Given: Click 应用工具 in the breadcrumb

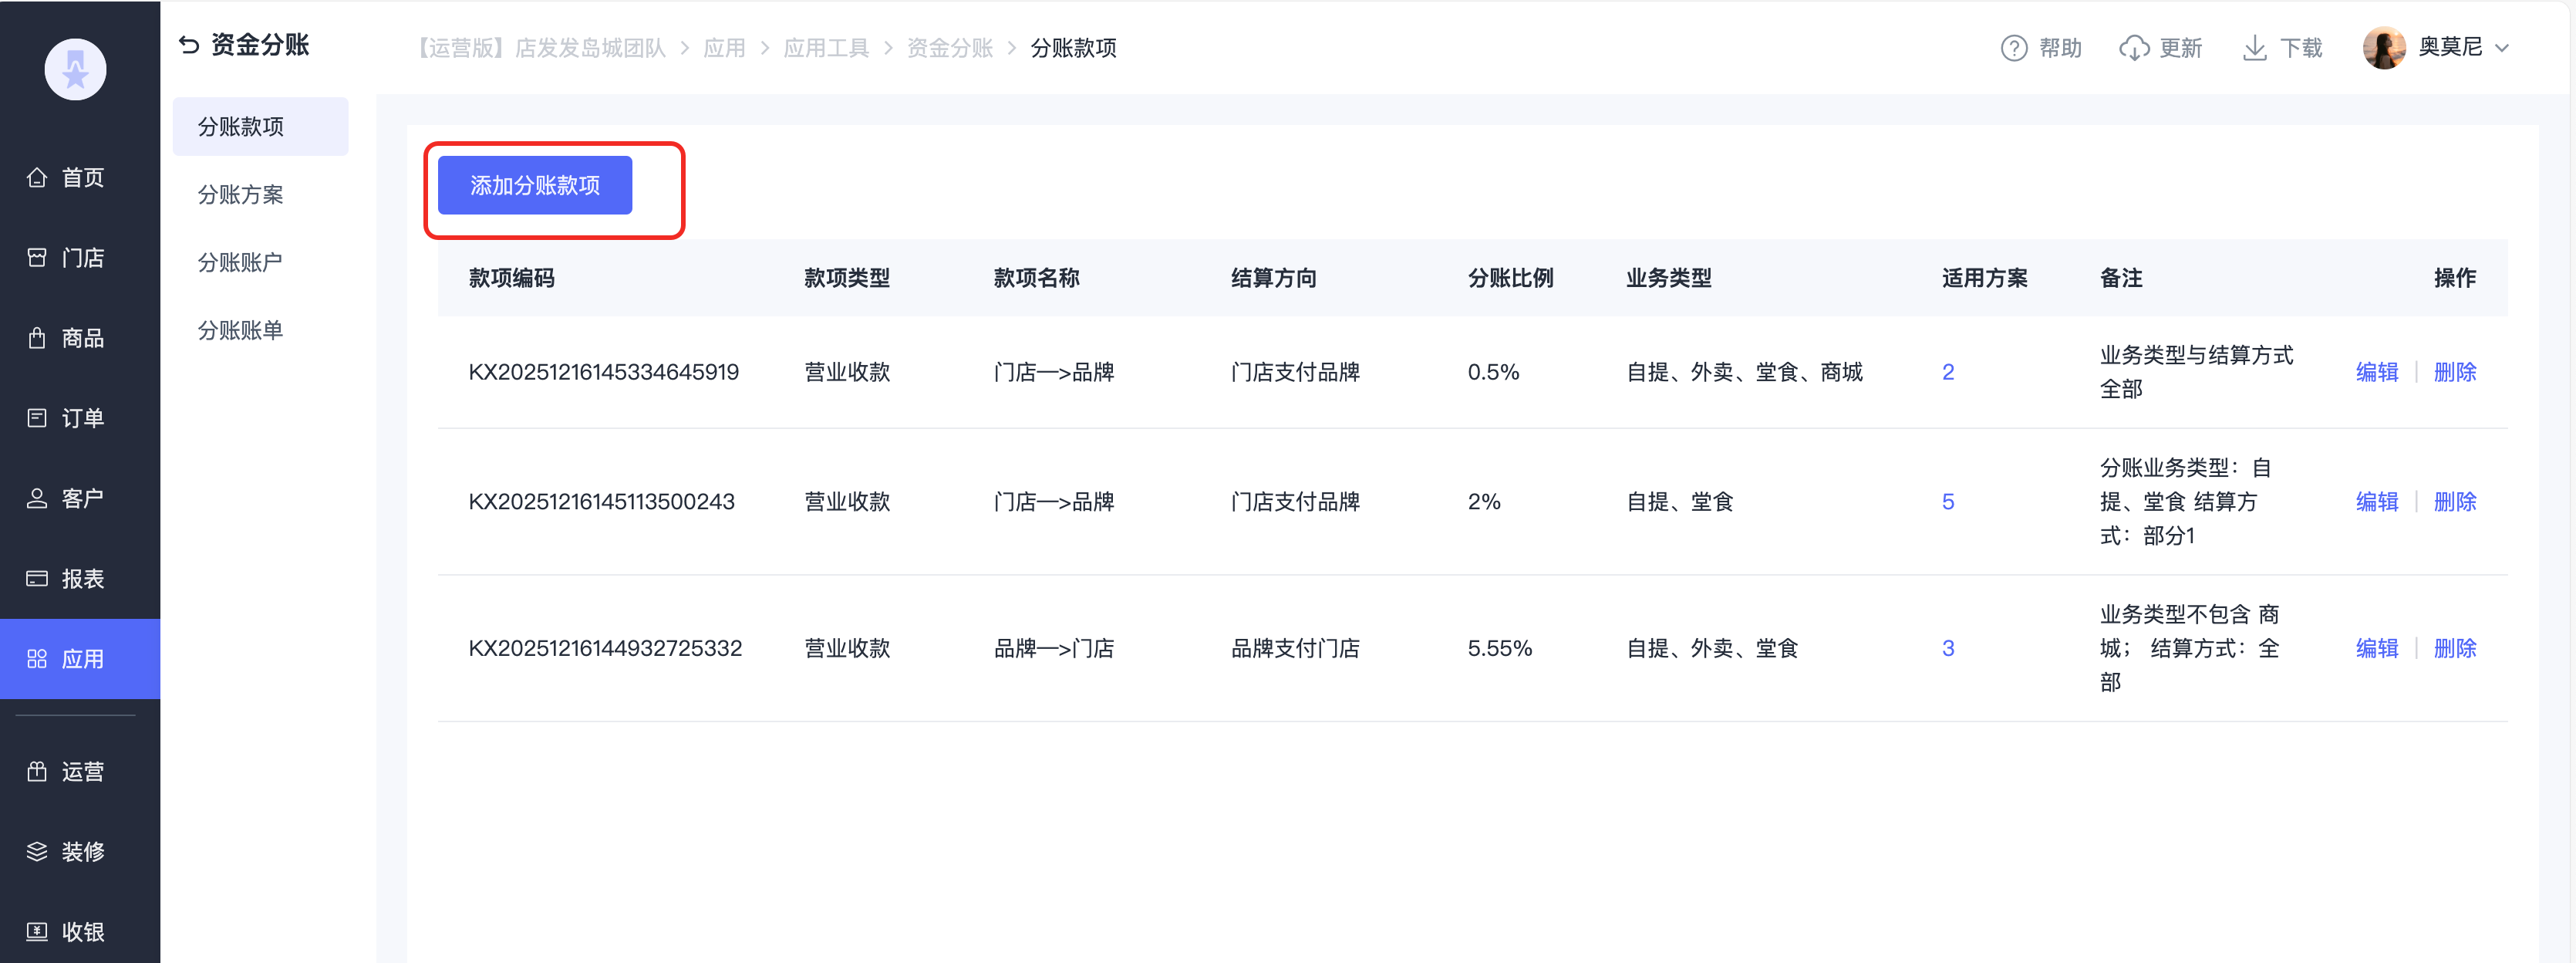Looking at the screenshot, I should tap(825, 48).
